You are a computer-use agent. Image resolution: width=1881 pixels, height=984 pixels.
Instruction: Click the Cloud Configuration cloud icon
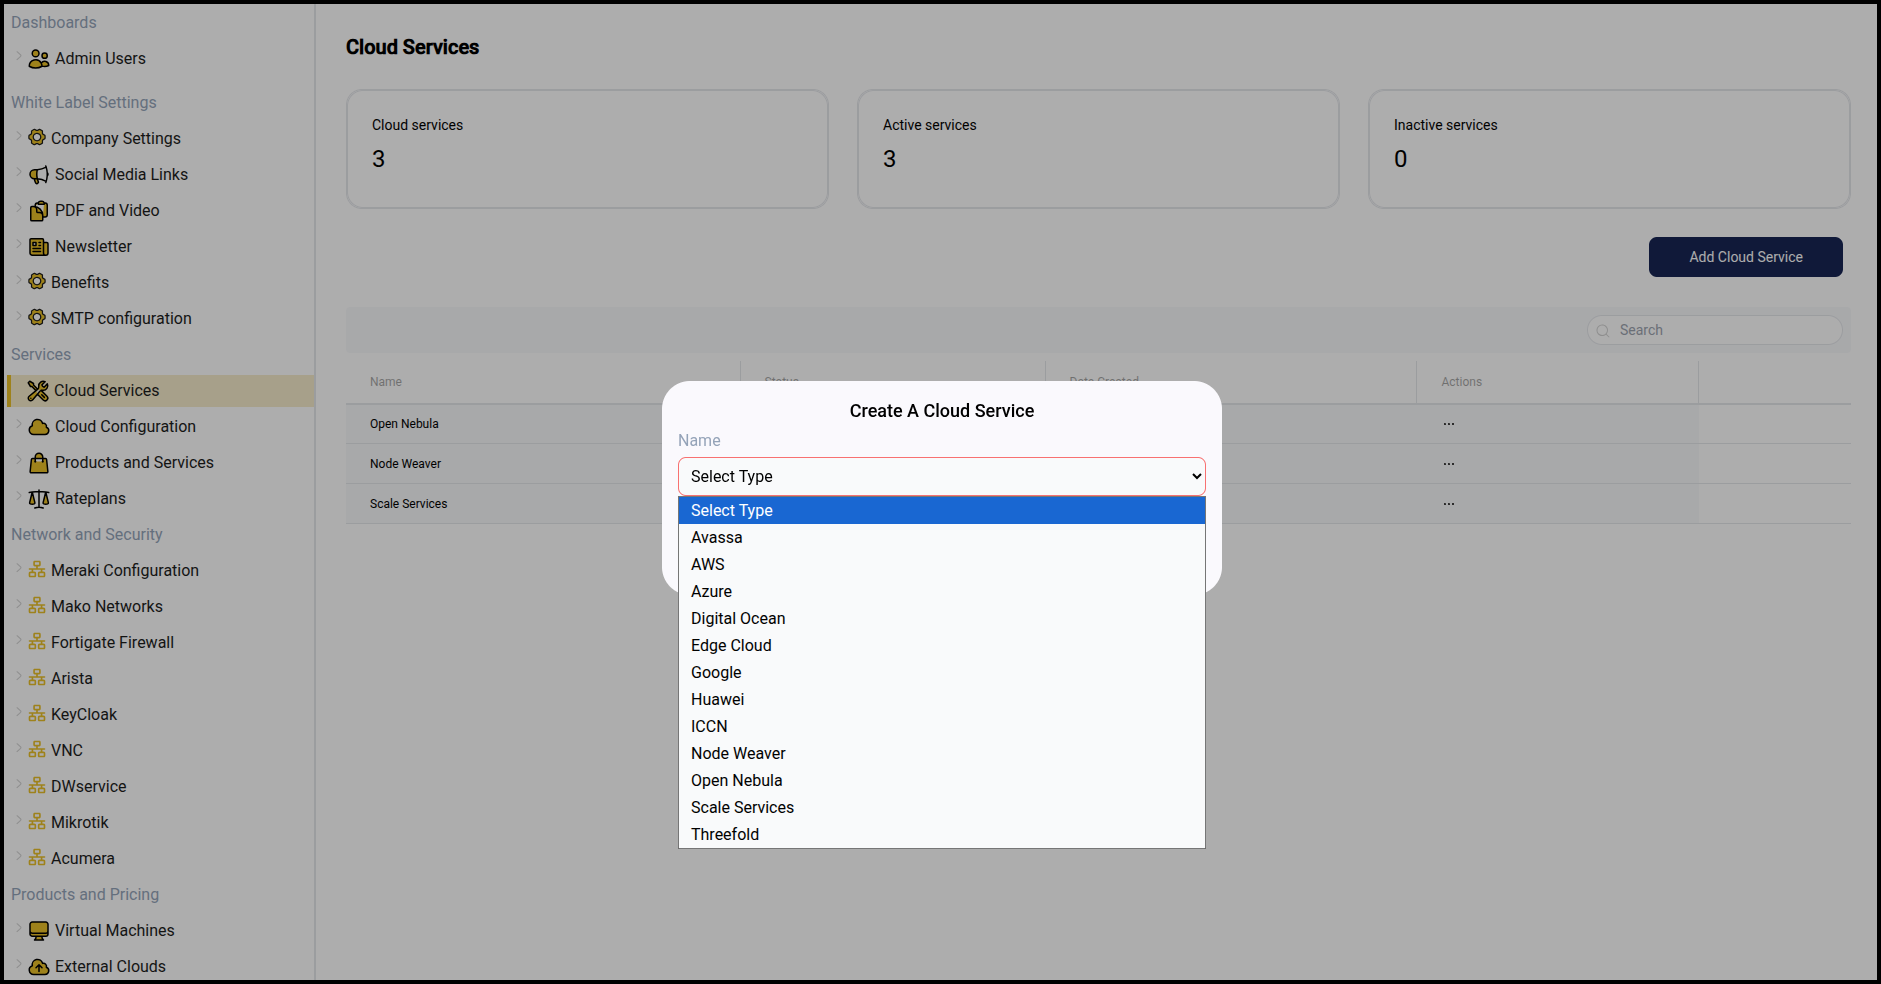(x=39, y=427)
